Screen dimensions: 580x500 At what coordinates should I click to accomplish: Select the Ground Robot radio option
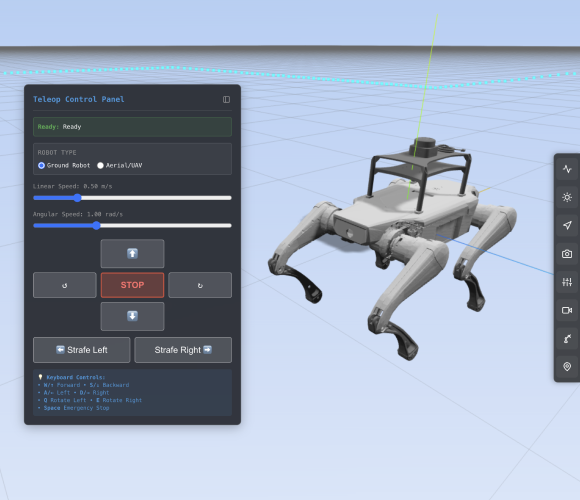(x=41, y=165)
